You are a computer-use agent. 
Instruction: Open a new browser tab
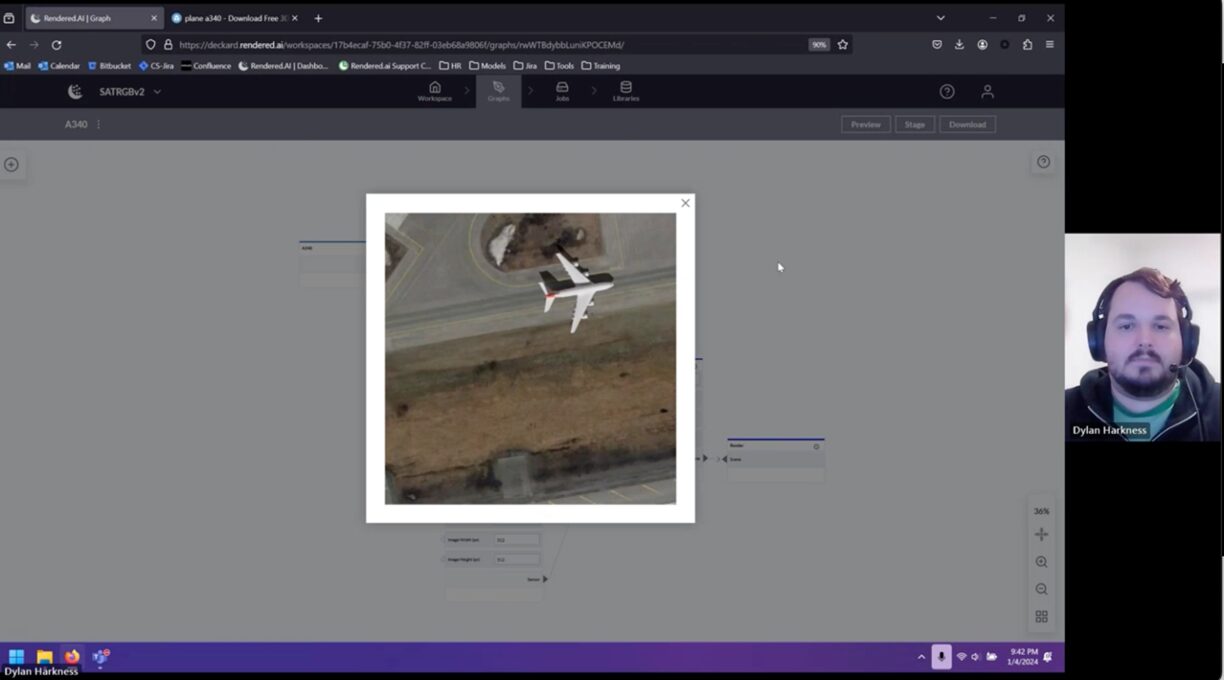coord(318,18)
